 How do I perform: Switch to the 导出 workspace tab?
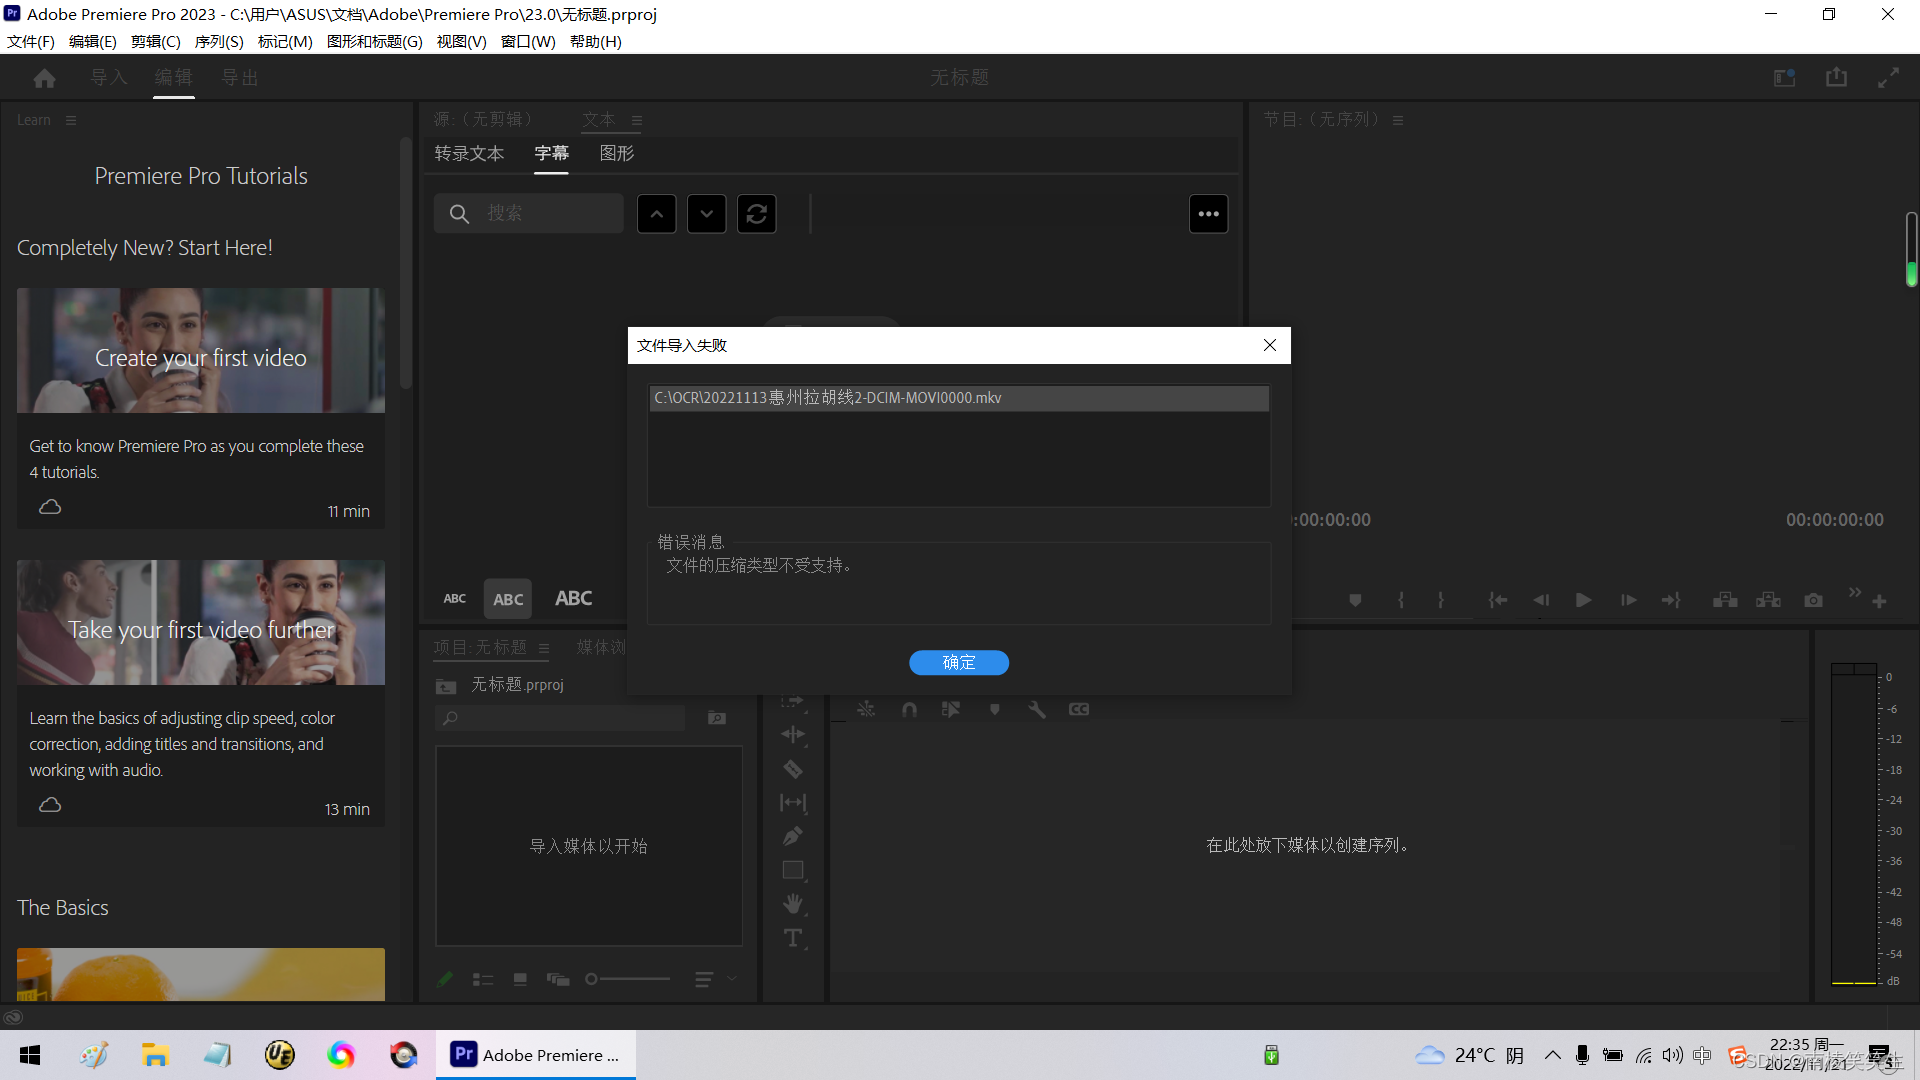pyautogui.click(x=240, y=77)
